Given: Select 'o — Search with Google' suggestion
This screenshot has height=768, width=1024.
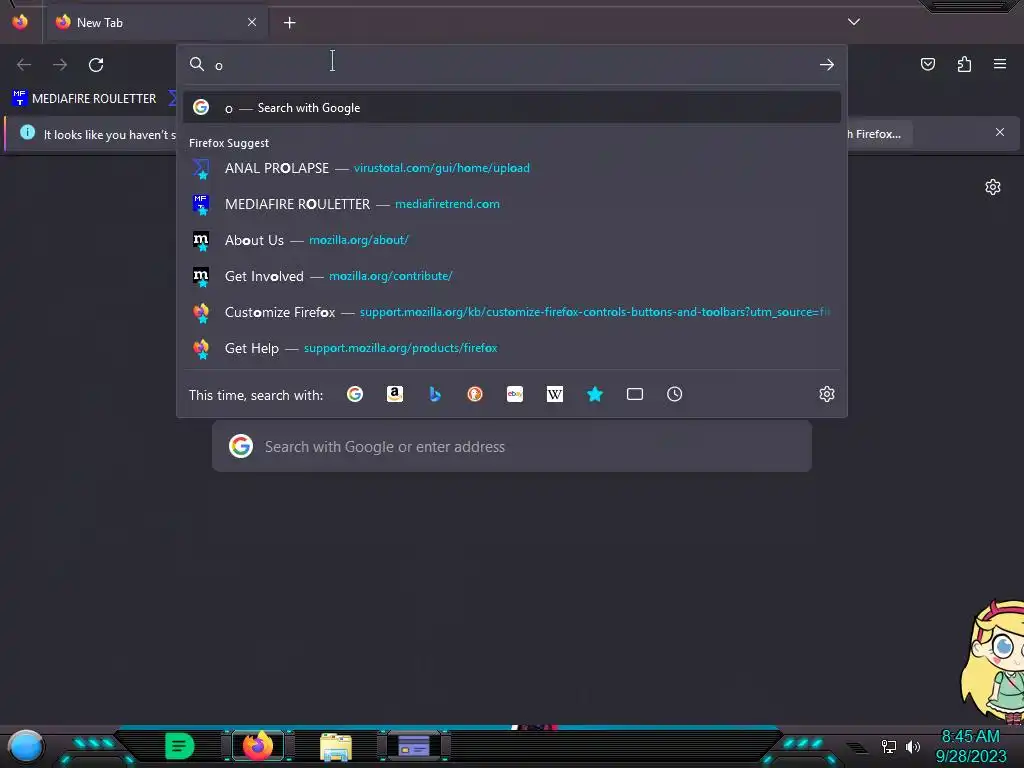Looking at the screenshot, I should (511, 108).
